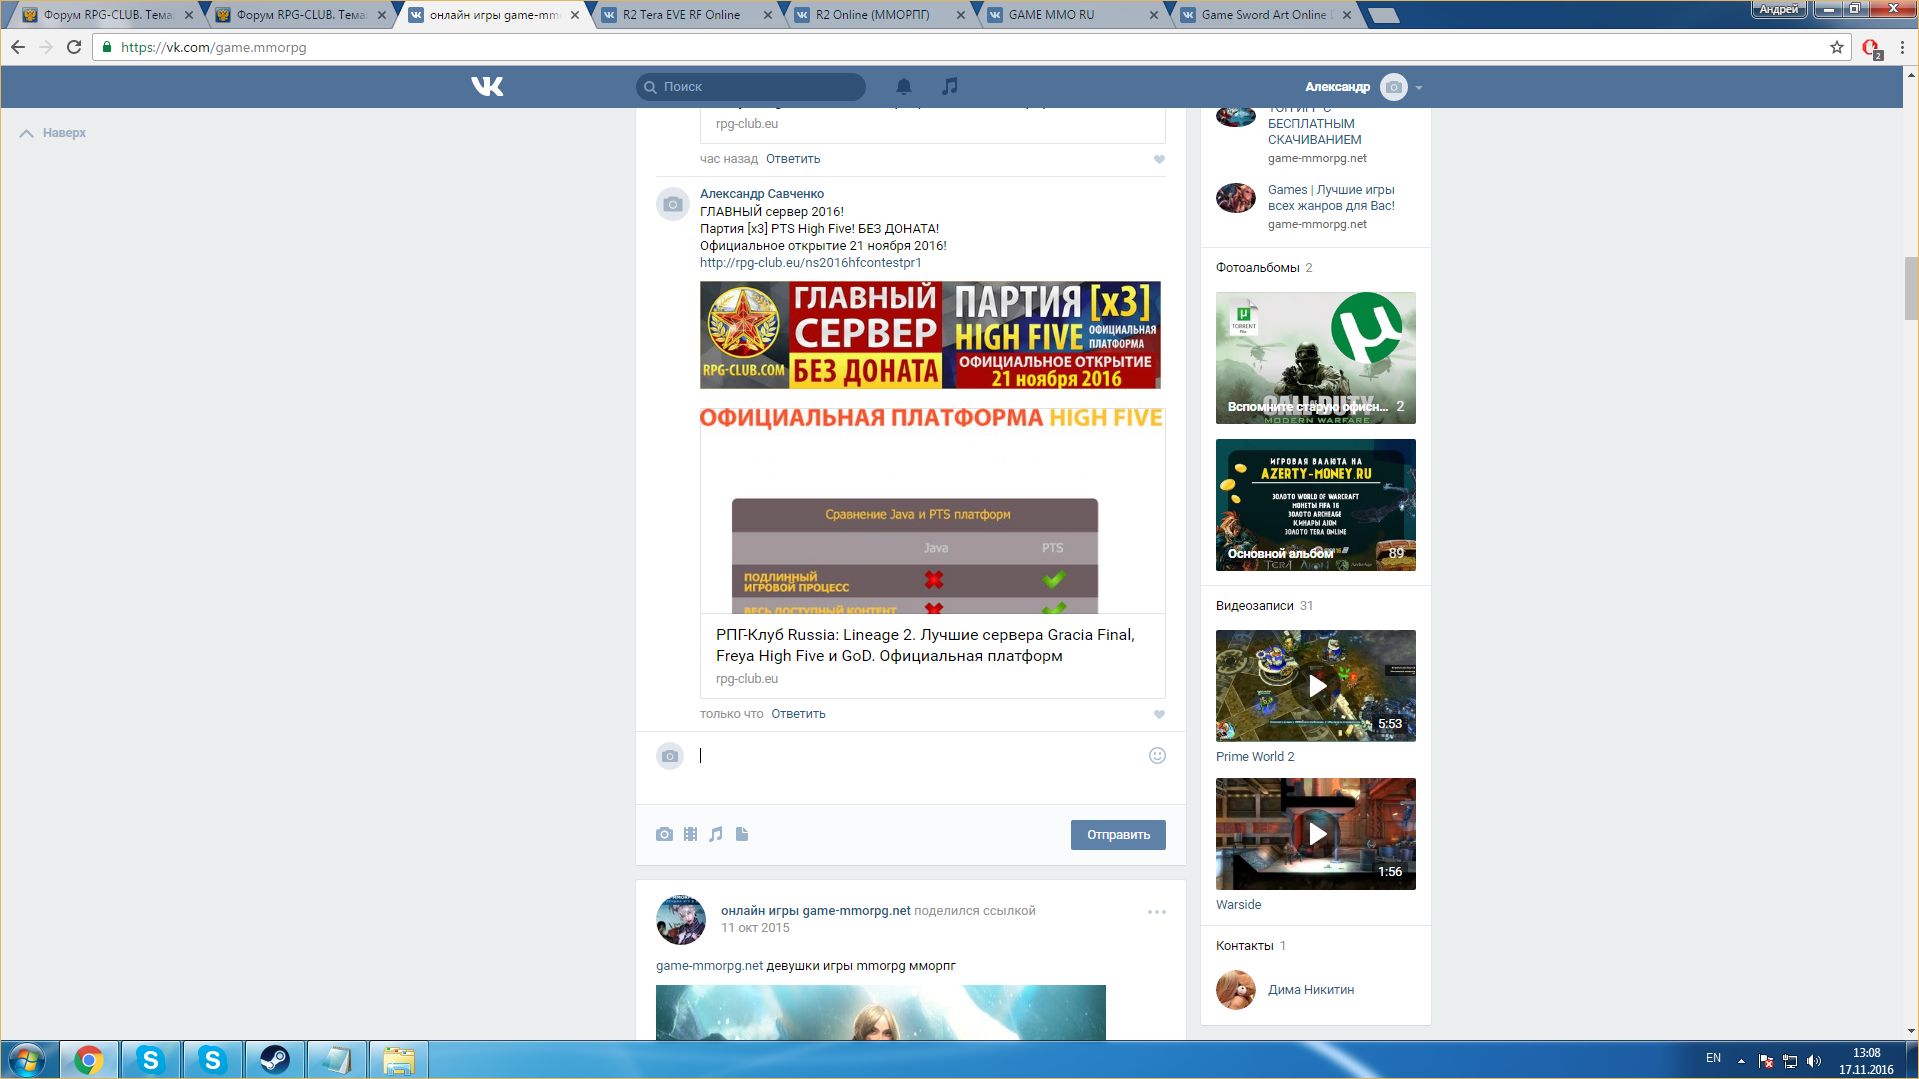The width and height of the screenshot is (1919, 1079).
Task: Click the VK logo in the header
Action: 487,87
